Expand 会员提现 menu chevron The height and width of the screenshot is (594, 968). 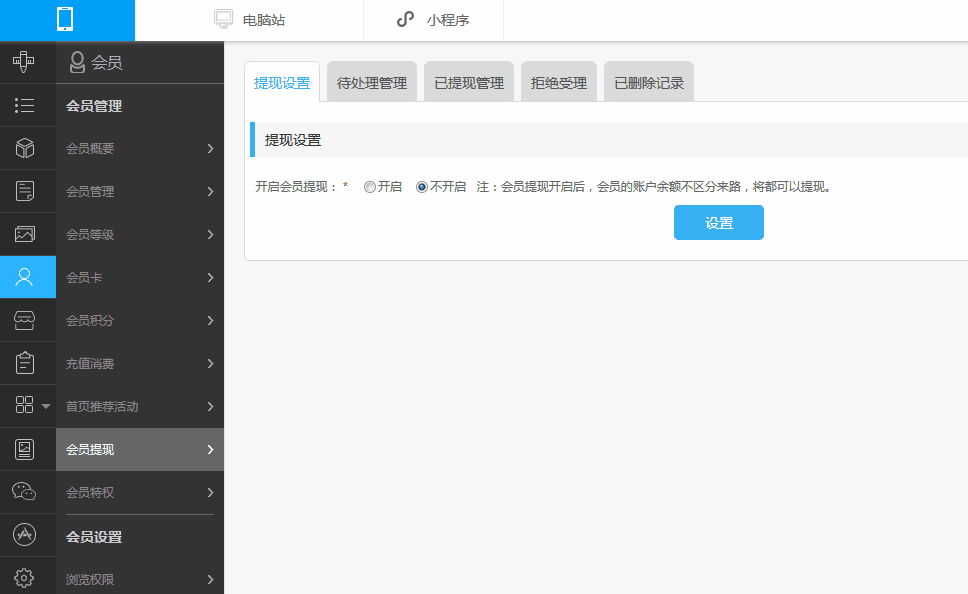pyautogui.click(x=211, y=450)
